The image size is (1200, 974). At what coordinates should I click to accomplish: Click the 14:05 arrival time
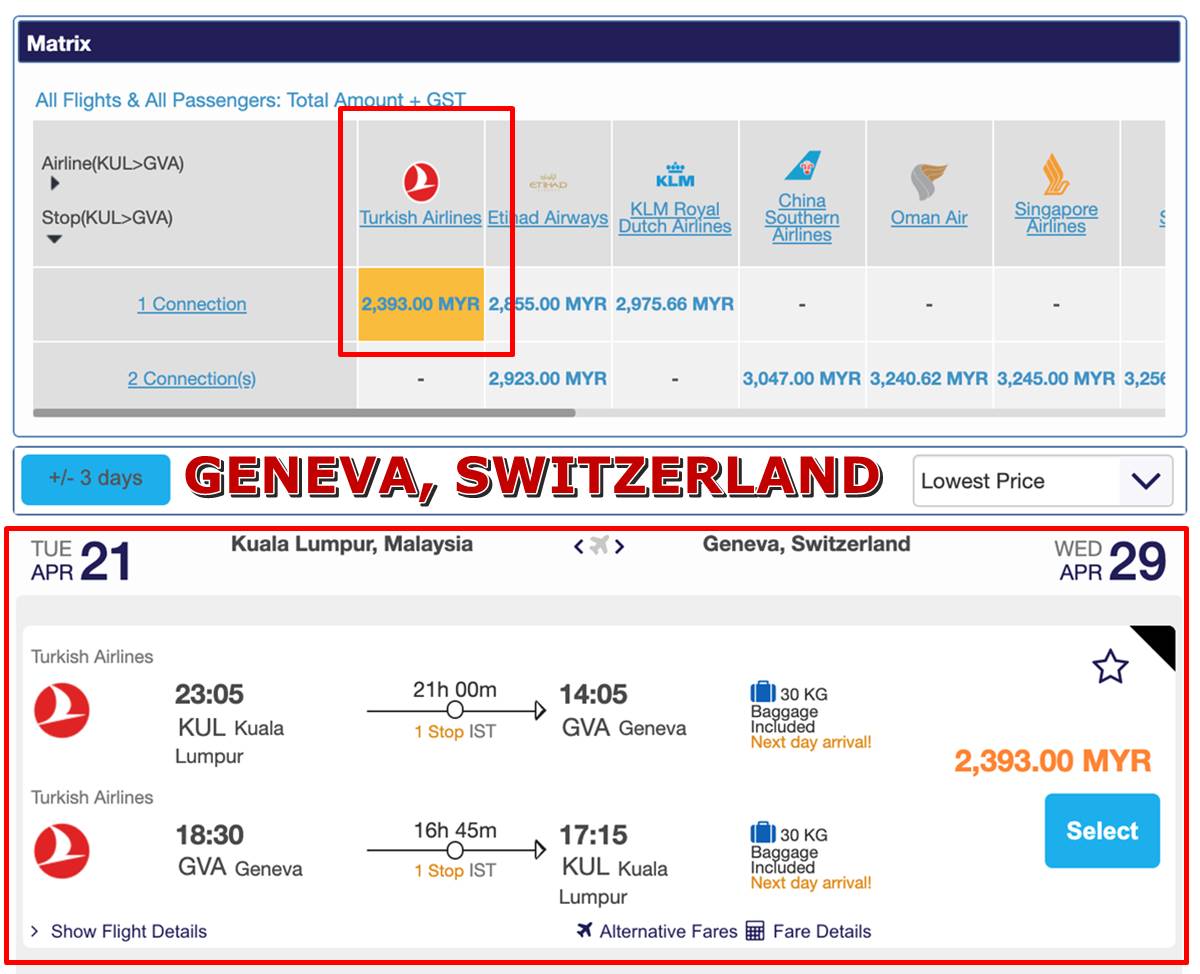(x=593, y=694)
